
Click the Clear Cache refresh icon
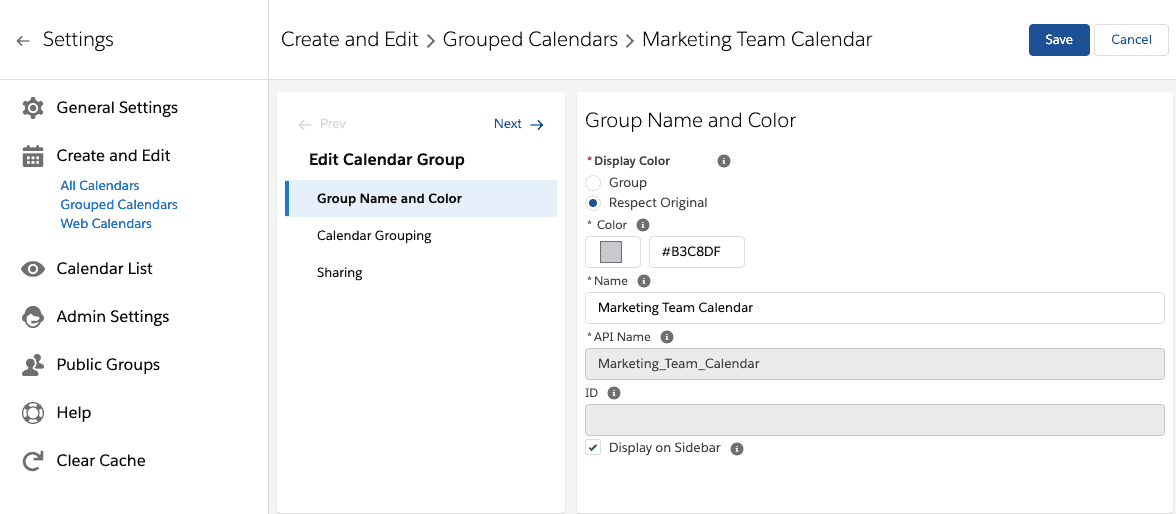coord(33,461)
